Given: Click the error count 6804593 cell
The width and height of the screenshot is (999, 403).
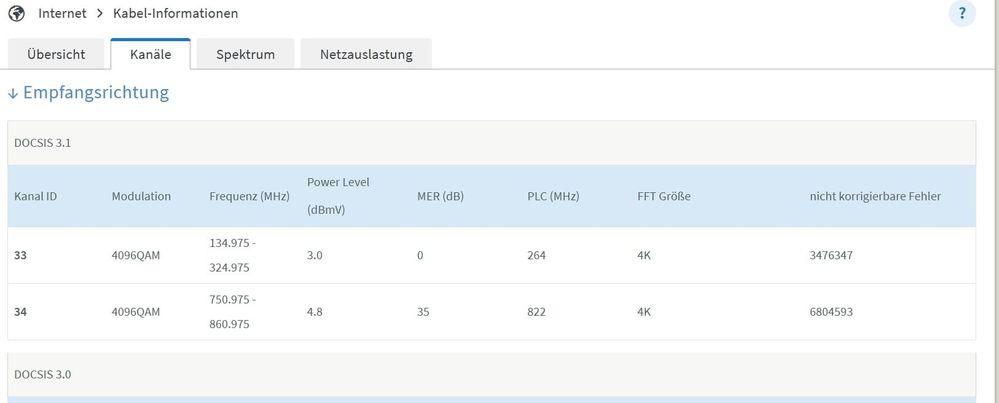Looking at the screenshot, I should 831,312.
